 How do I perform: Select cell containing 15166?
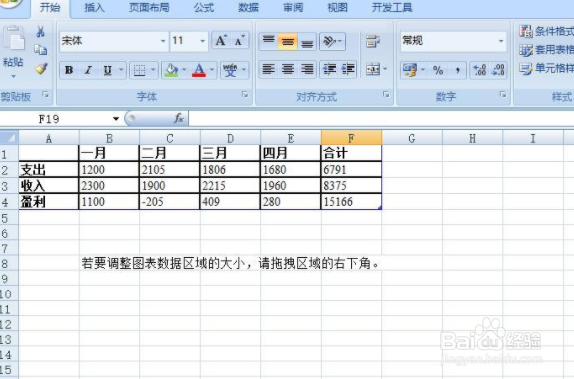point(351,201)
